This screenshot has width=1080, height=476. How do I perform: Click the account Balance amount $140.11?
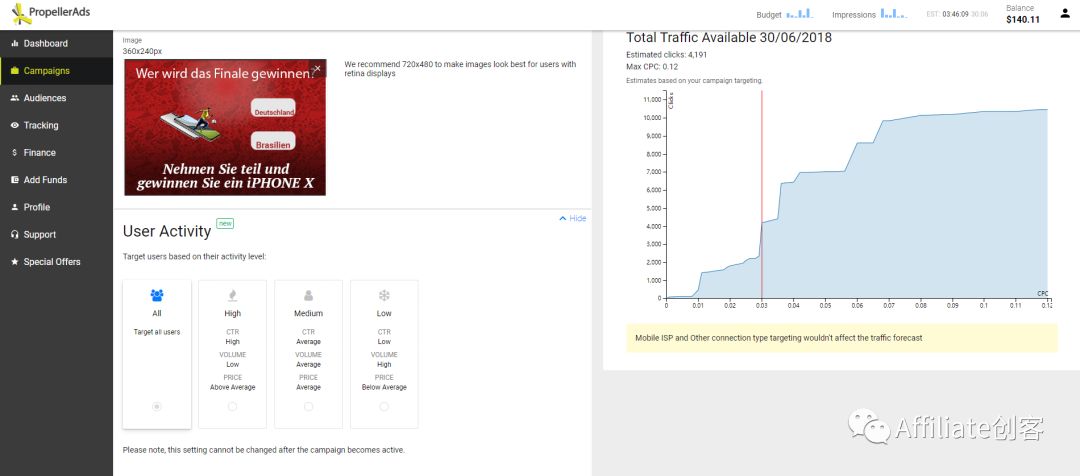(x=1023, y=19)
